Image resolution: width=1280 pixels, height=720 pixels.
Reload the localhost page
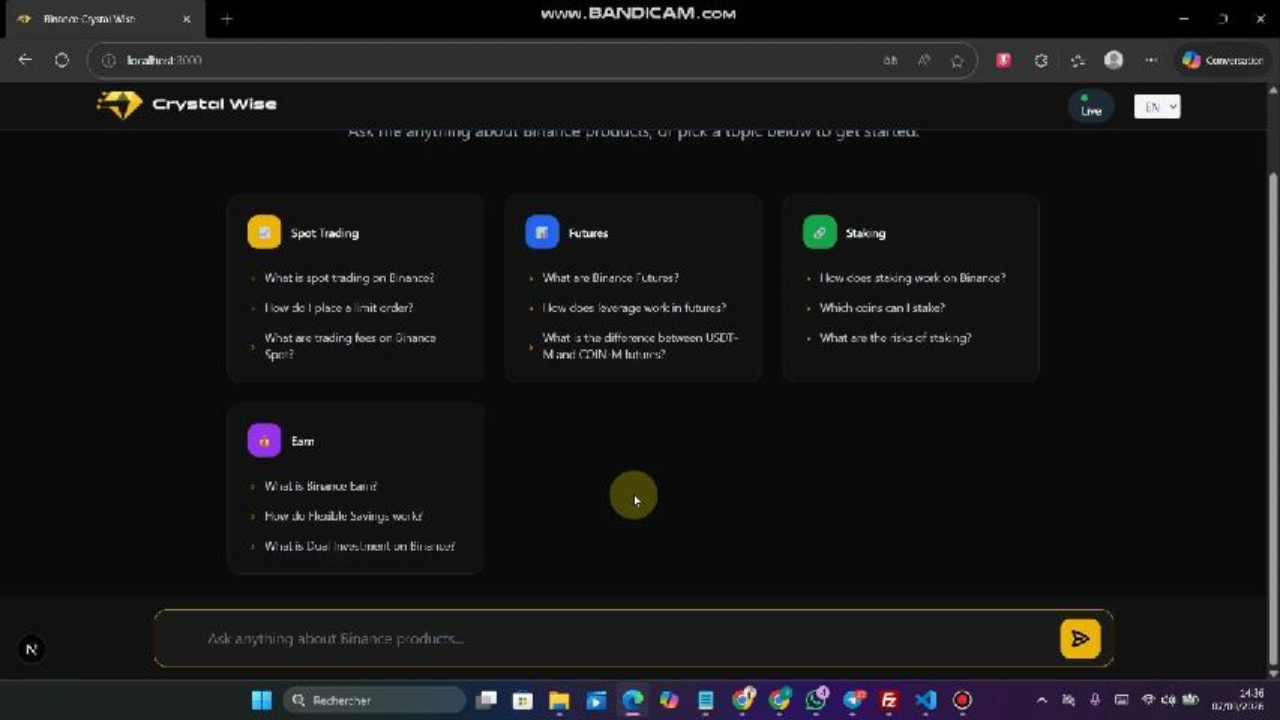[62, 60]
